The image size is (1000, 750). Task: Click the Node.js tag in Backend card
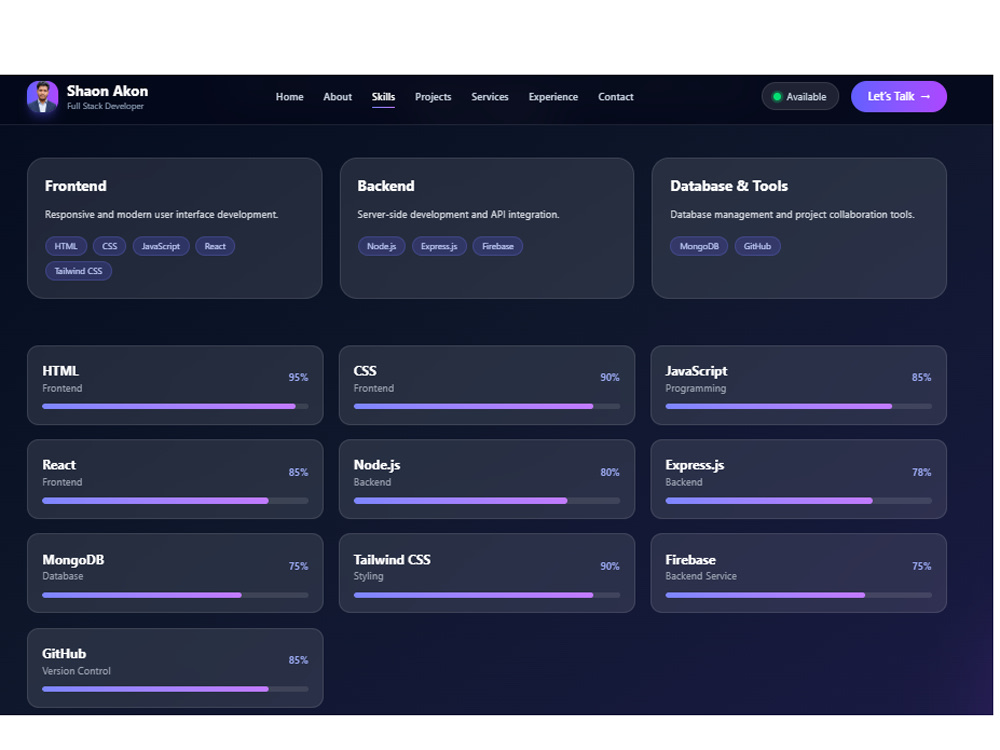381,246
